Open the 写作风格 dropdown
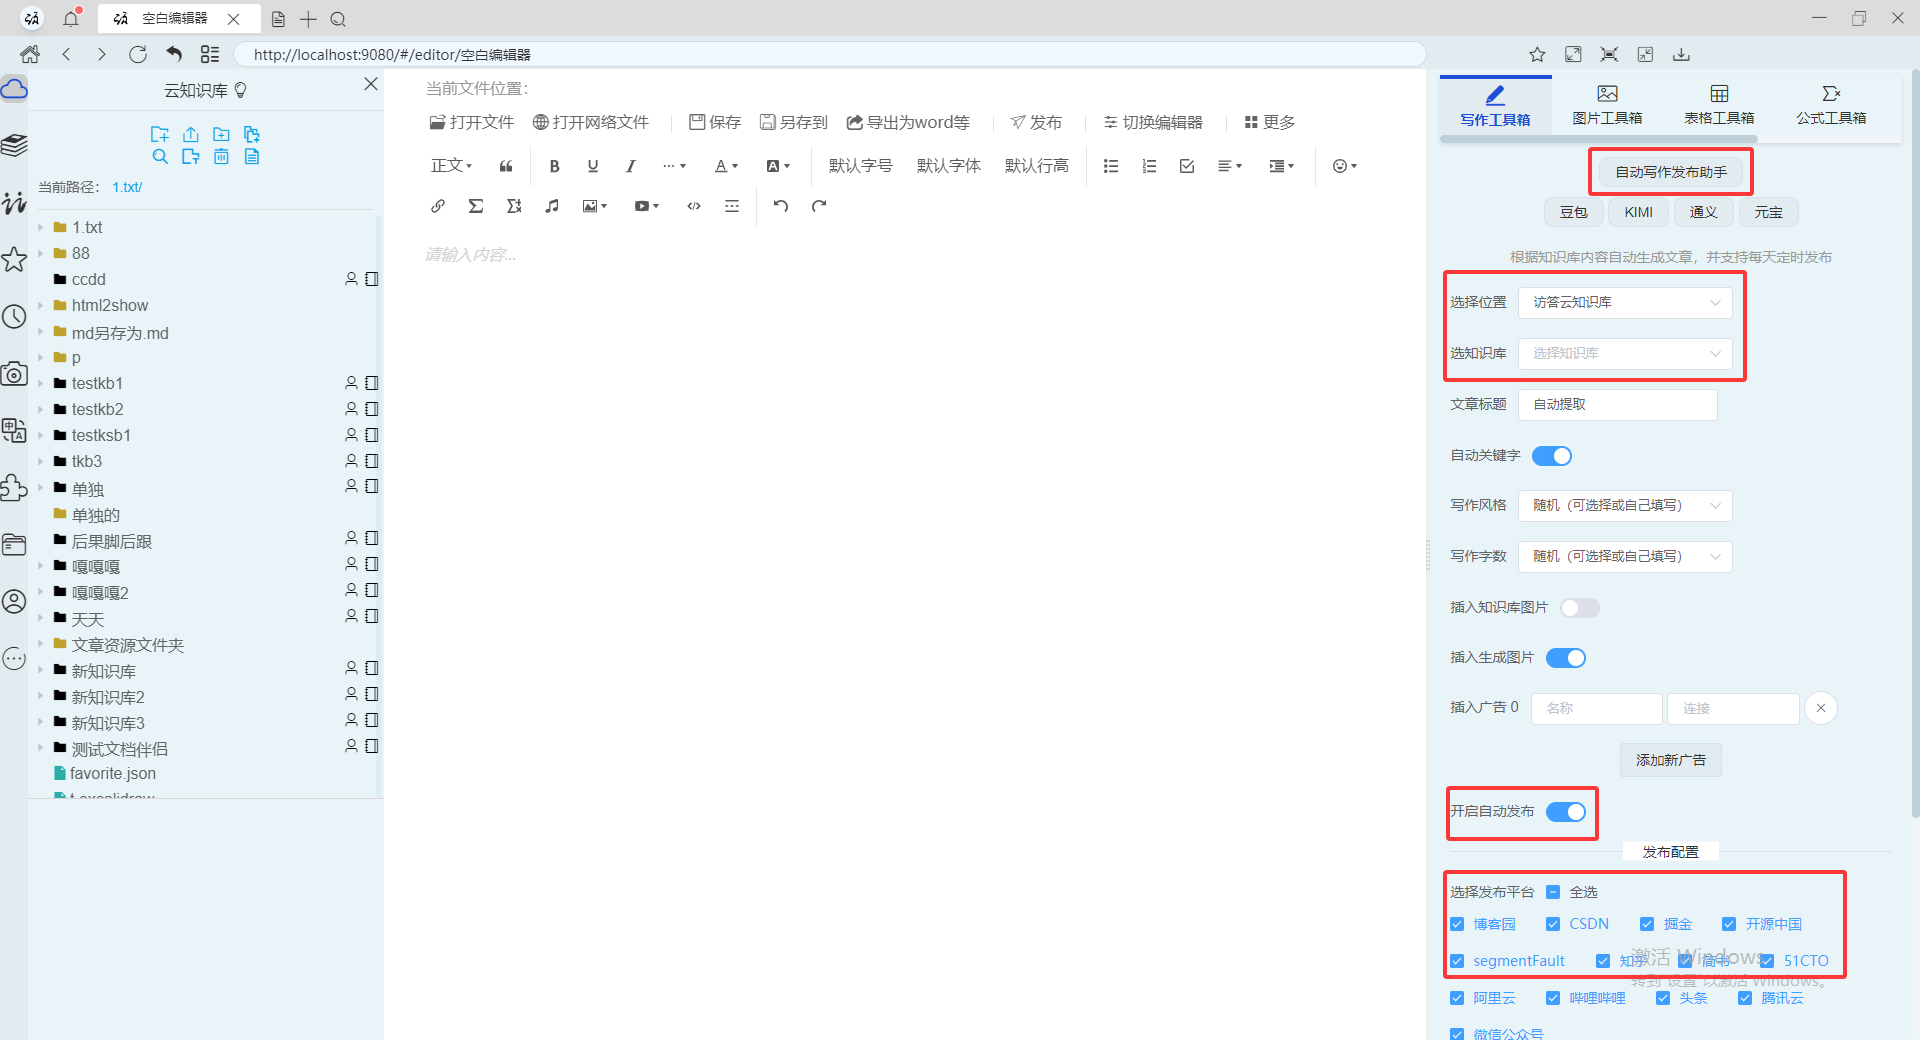Image resolution: width=1920 pixels, height=1040 pixels. [1625, 505]
